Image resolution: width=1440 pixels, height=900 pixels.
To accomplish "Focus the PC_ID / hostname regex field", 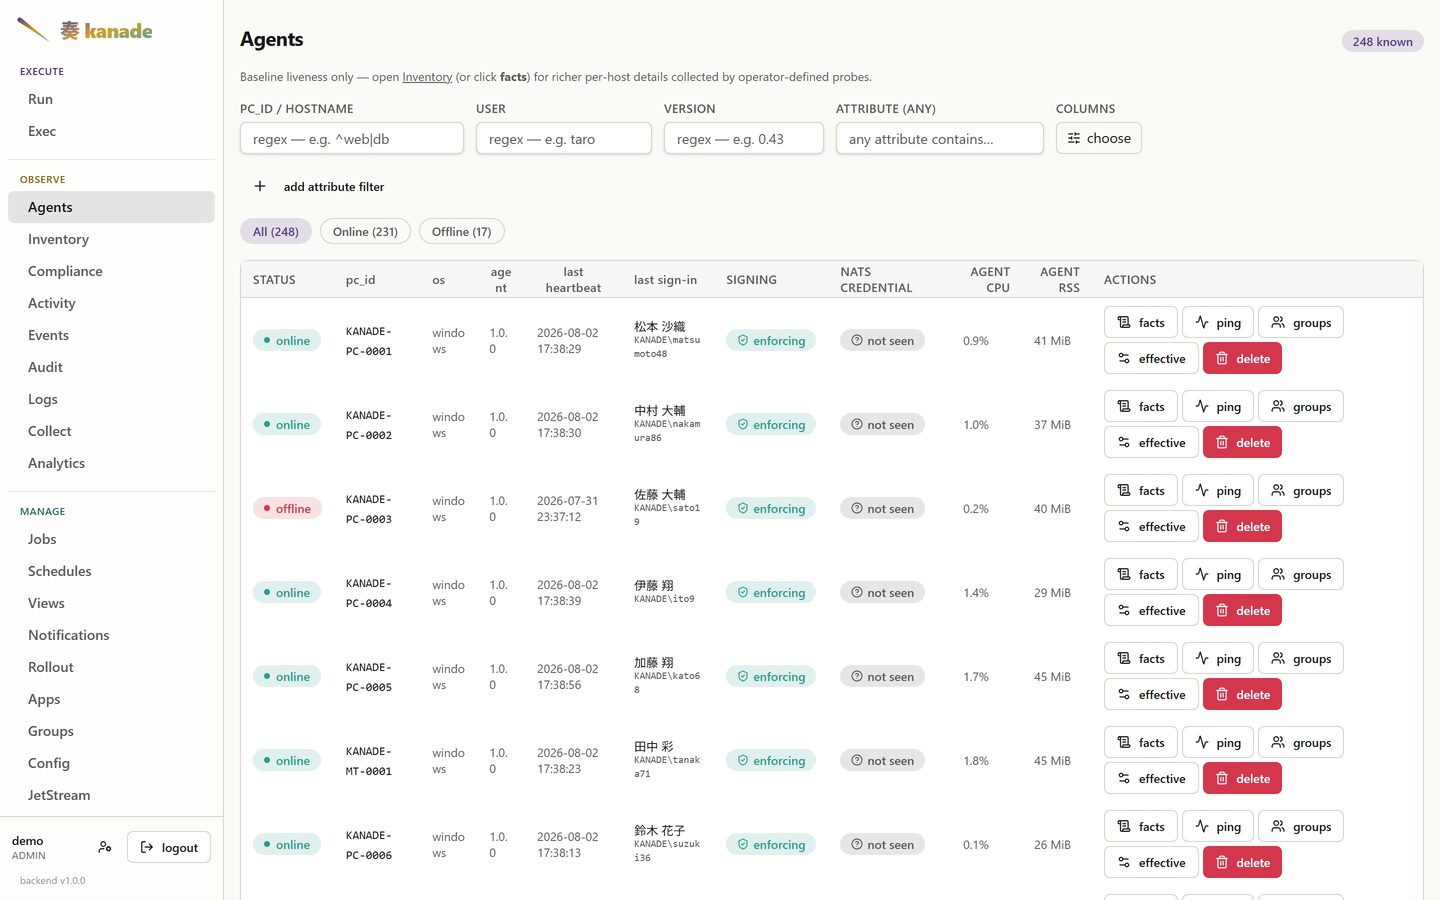I will pos(352,139).
